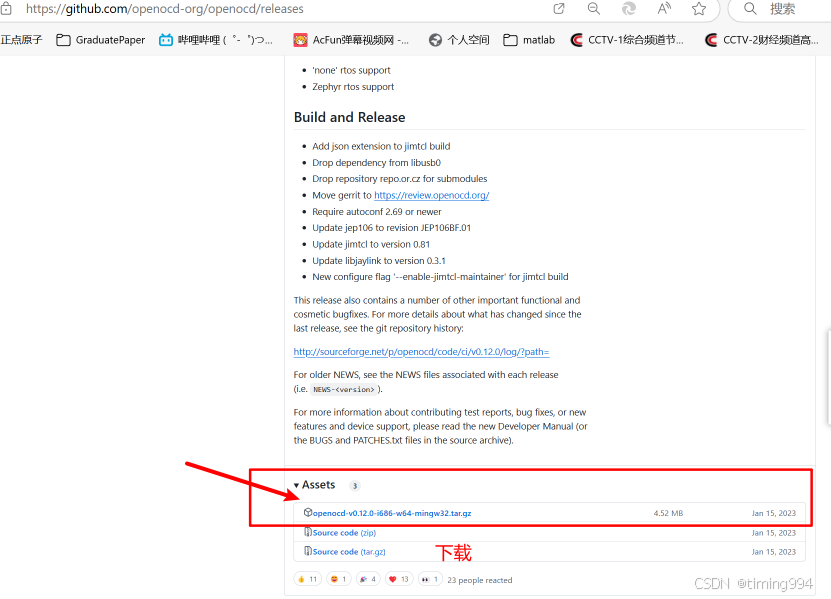The image size is (831, 599).
Task: Click the page's vertical scrollbar
Action: (828, 377)
